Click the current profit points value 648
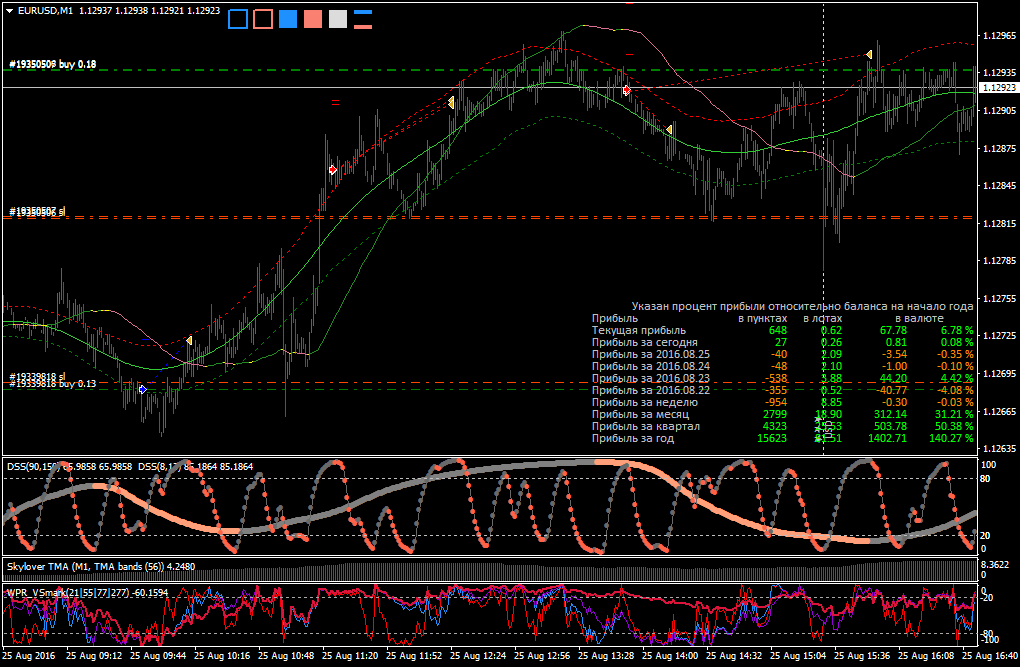The width and height of the screenshot is (1020, 667). point(777,331)
